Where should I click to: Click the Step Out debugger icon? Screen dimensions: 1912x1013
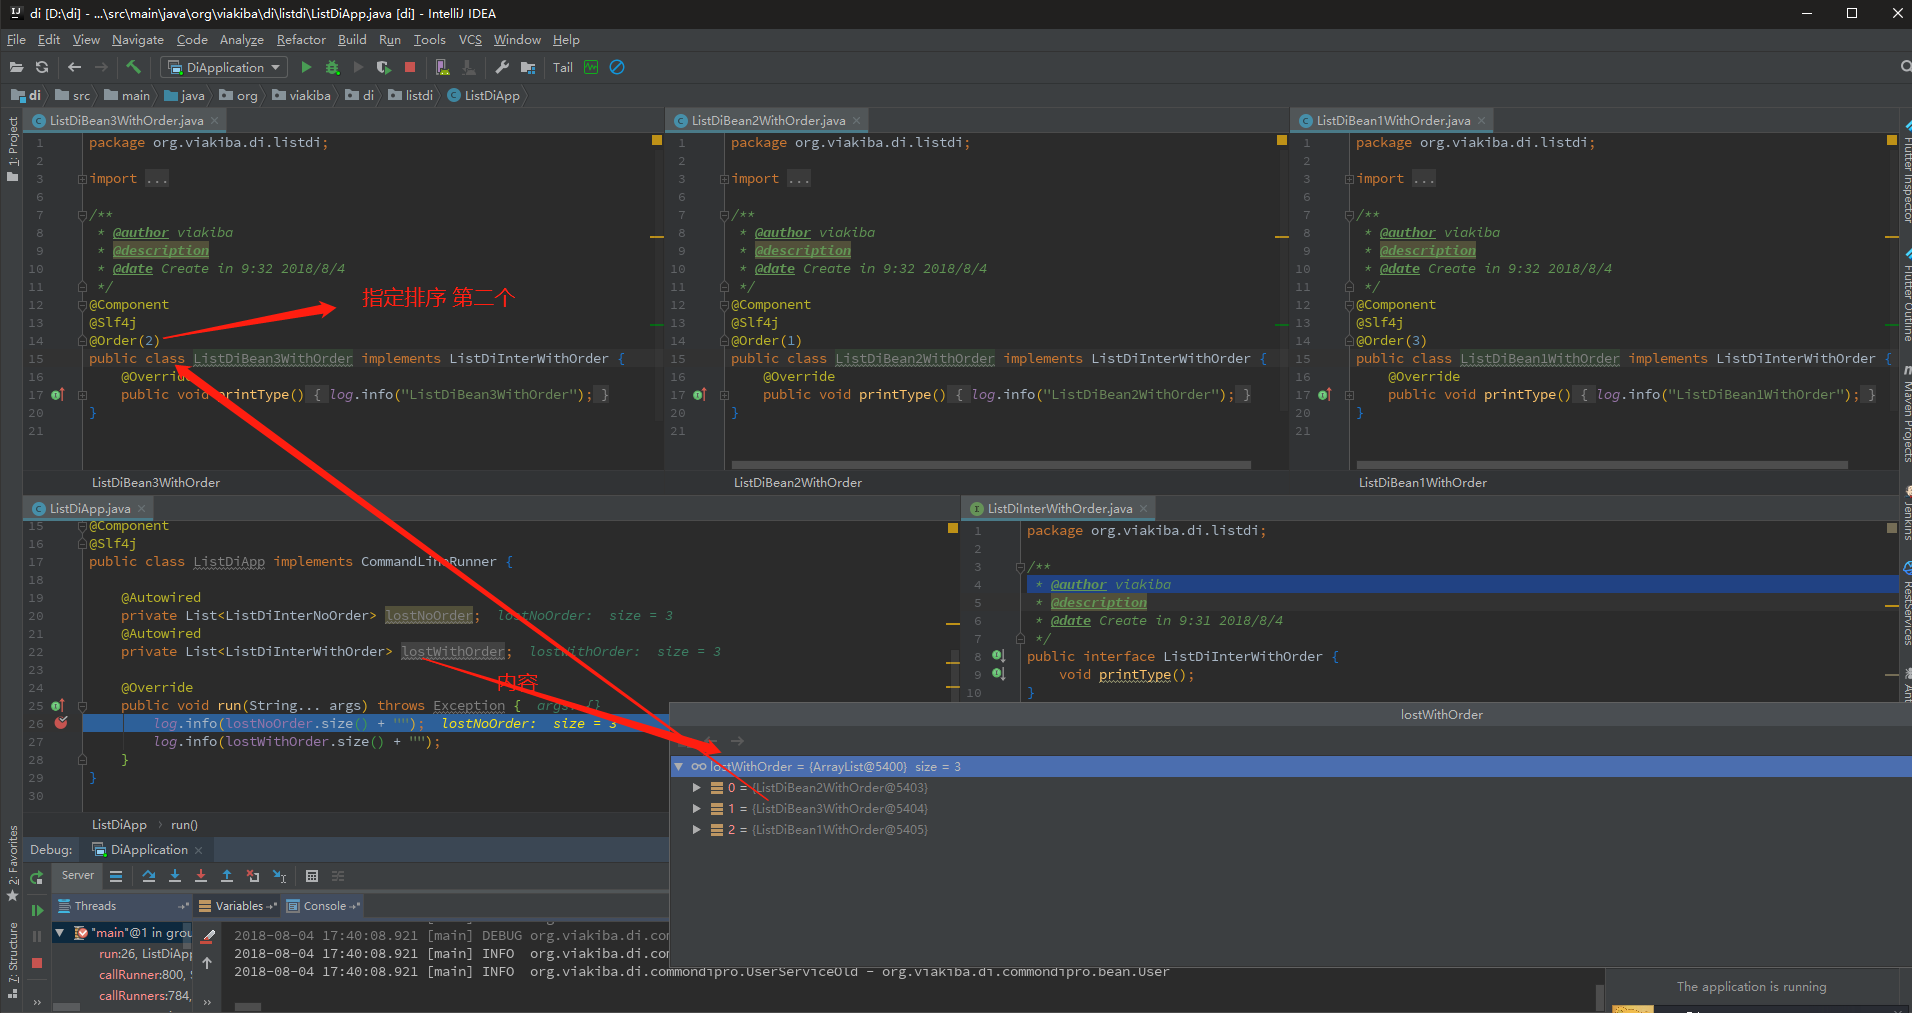[227, 876]
